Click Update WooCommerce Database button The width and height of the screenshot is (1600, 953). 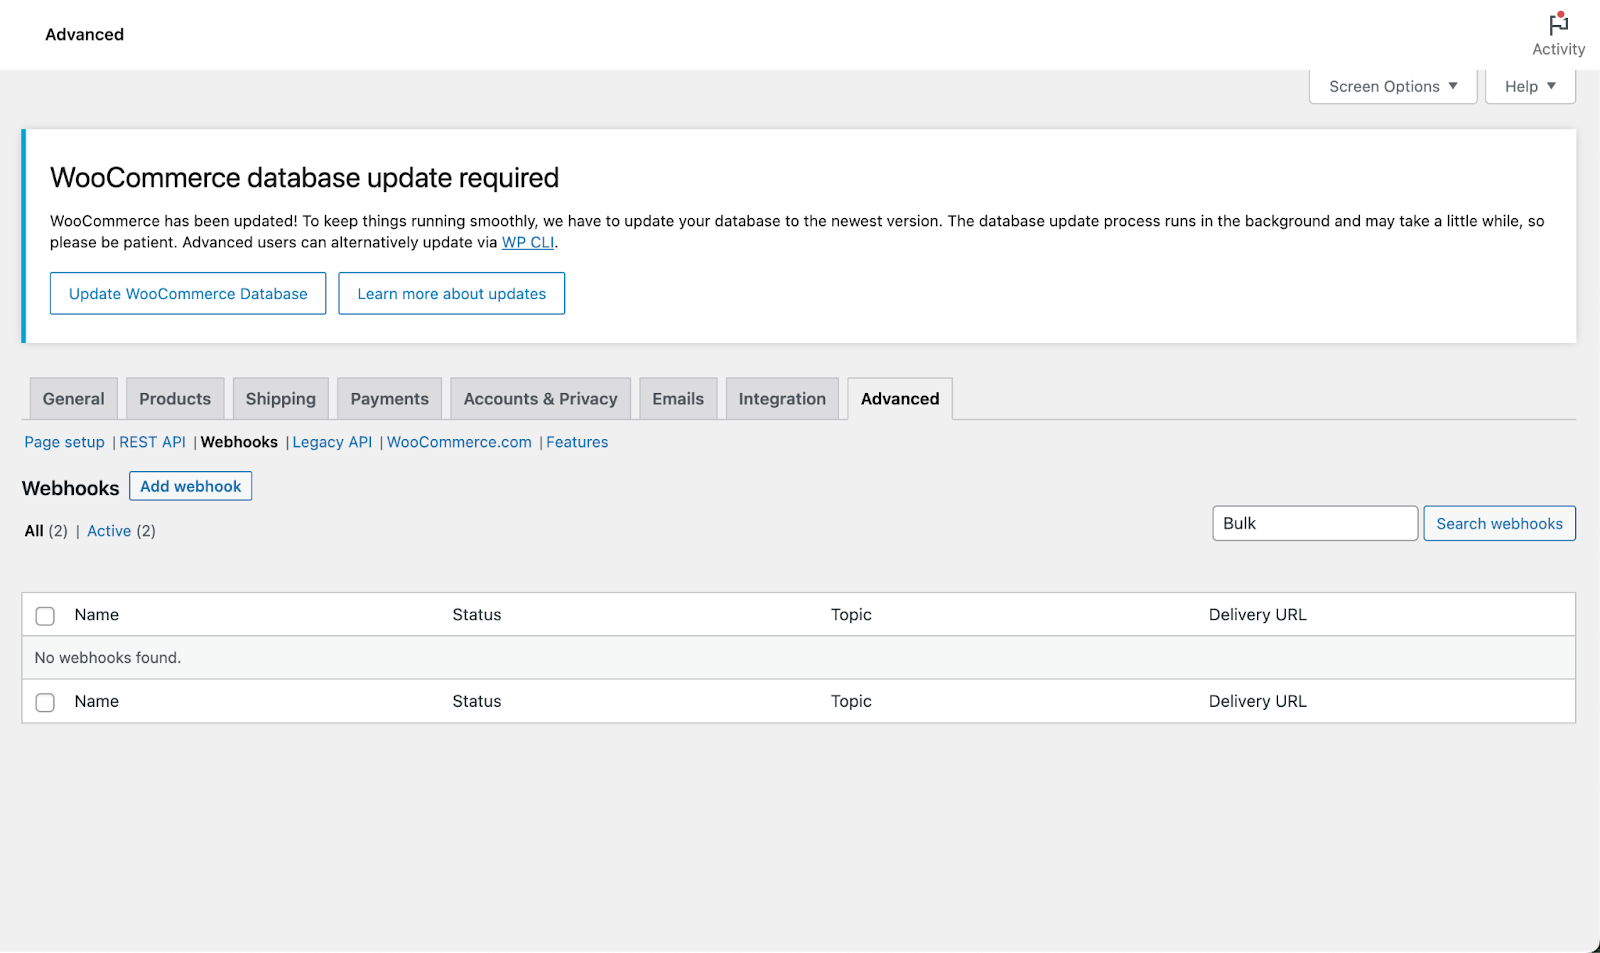[x=188, y=294]
